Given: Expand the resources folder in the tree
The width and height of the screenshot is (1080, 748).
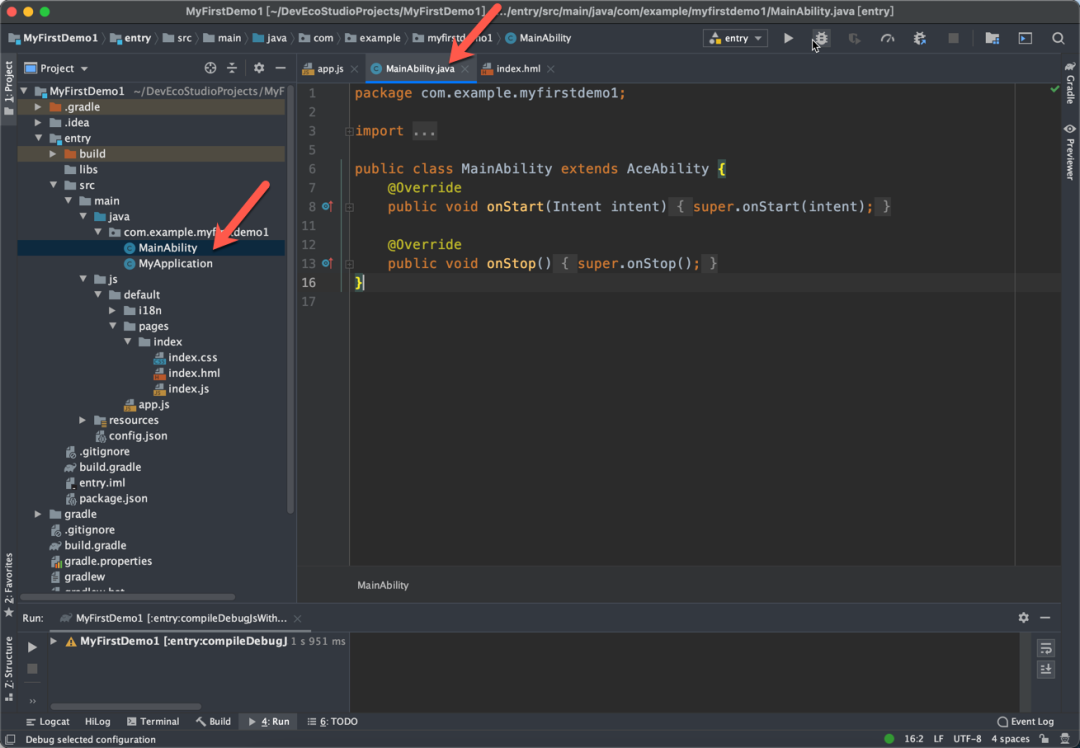Looking at the screenshot, I should [x=83, y=420].
